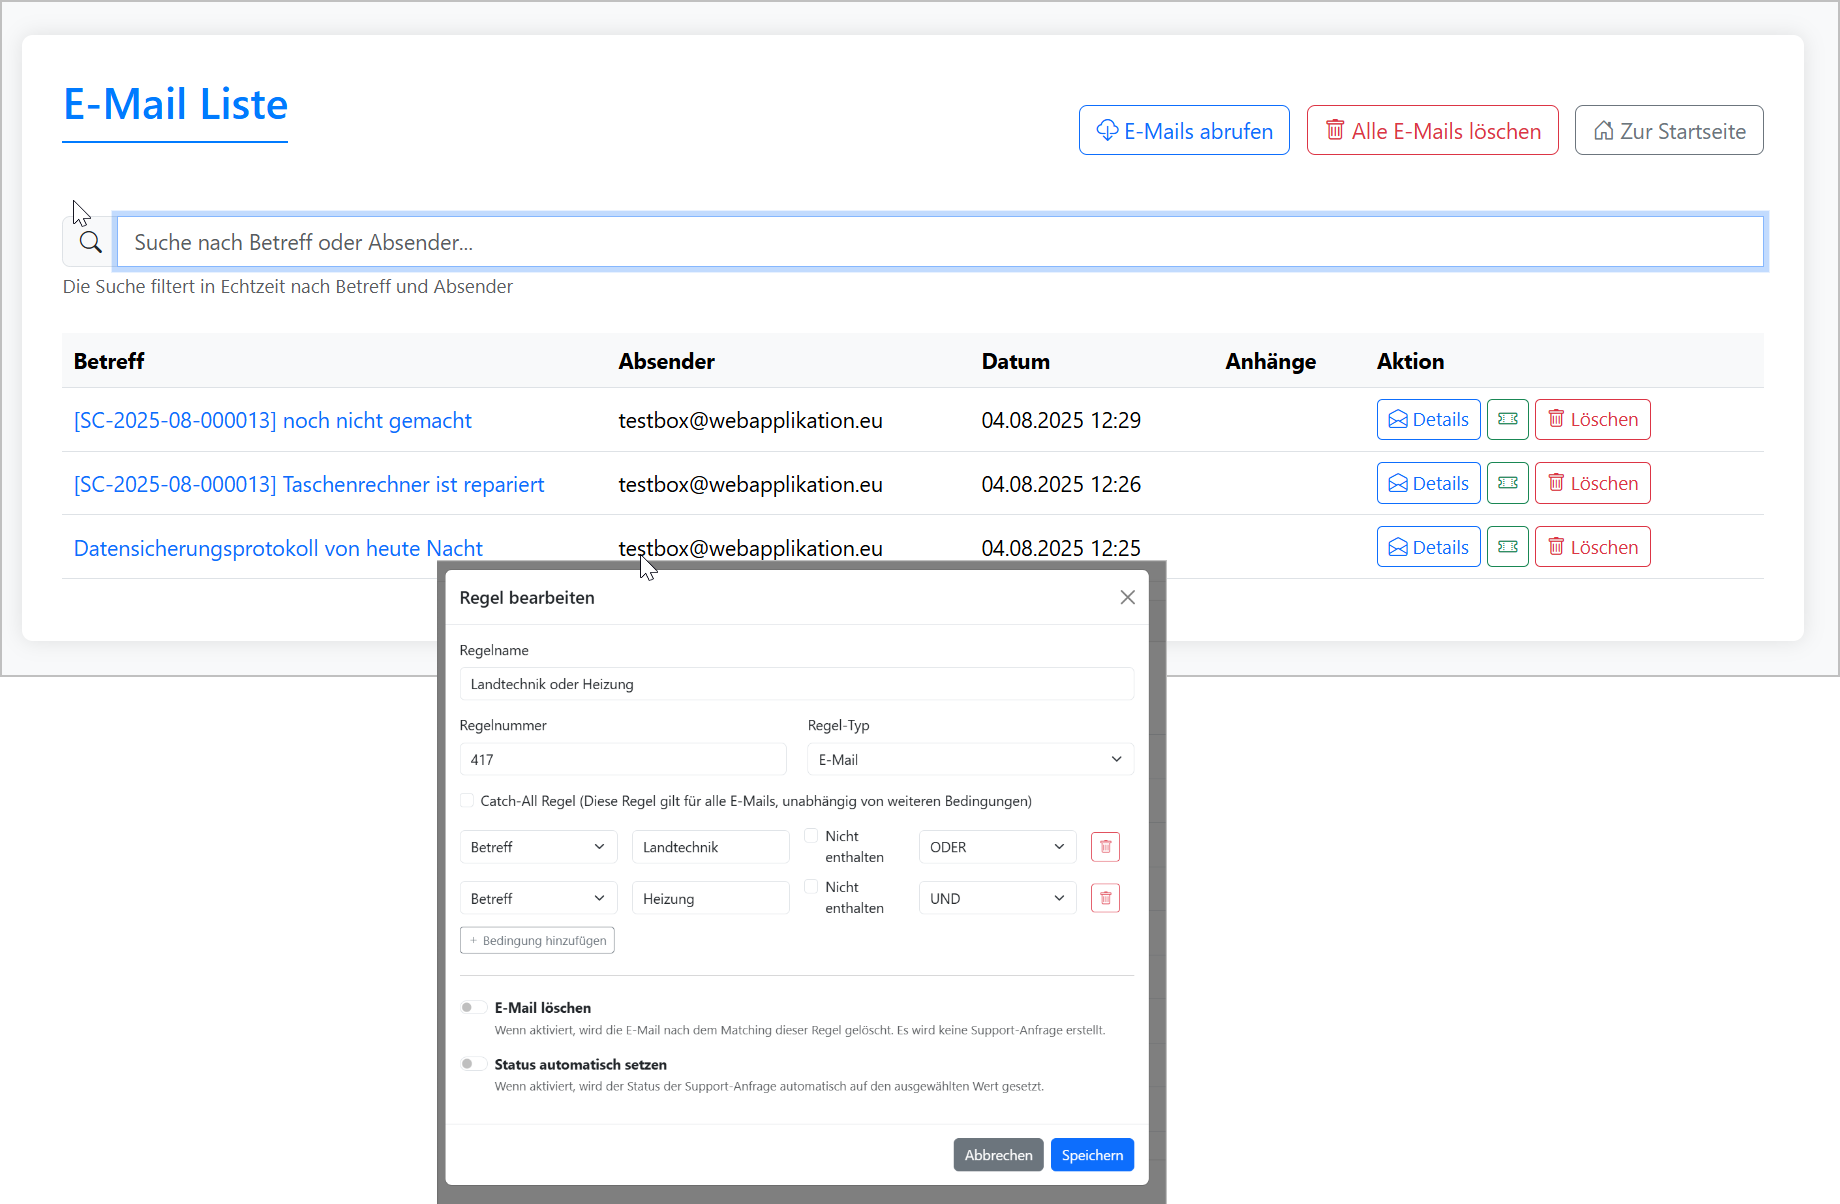Click the magnifier search icon
Viewport: 1840px width, 1204px height.
89,241
